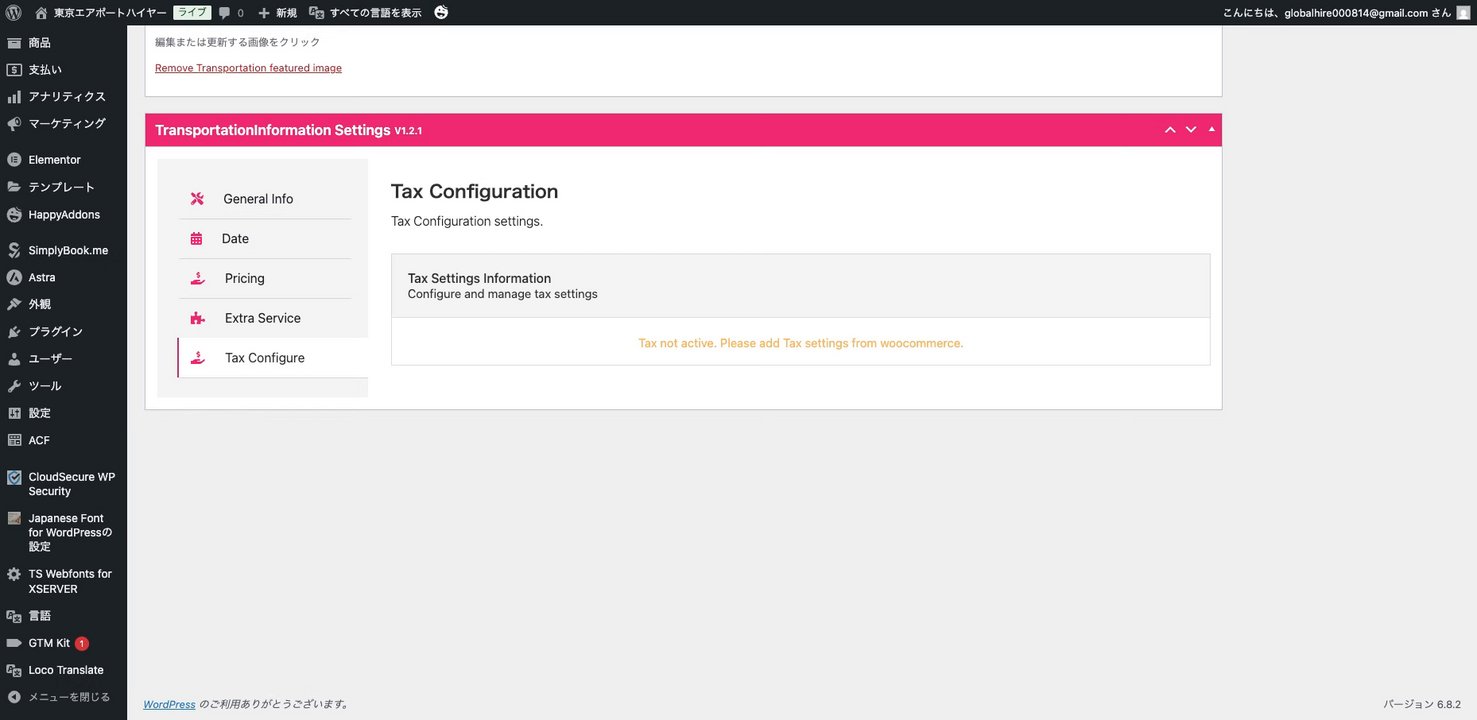Click the Tax not active warning message
This screenshot has height=720, width=1477.
pyautogui.click(x=801, y=343)
